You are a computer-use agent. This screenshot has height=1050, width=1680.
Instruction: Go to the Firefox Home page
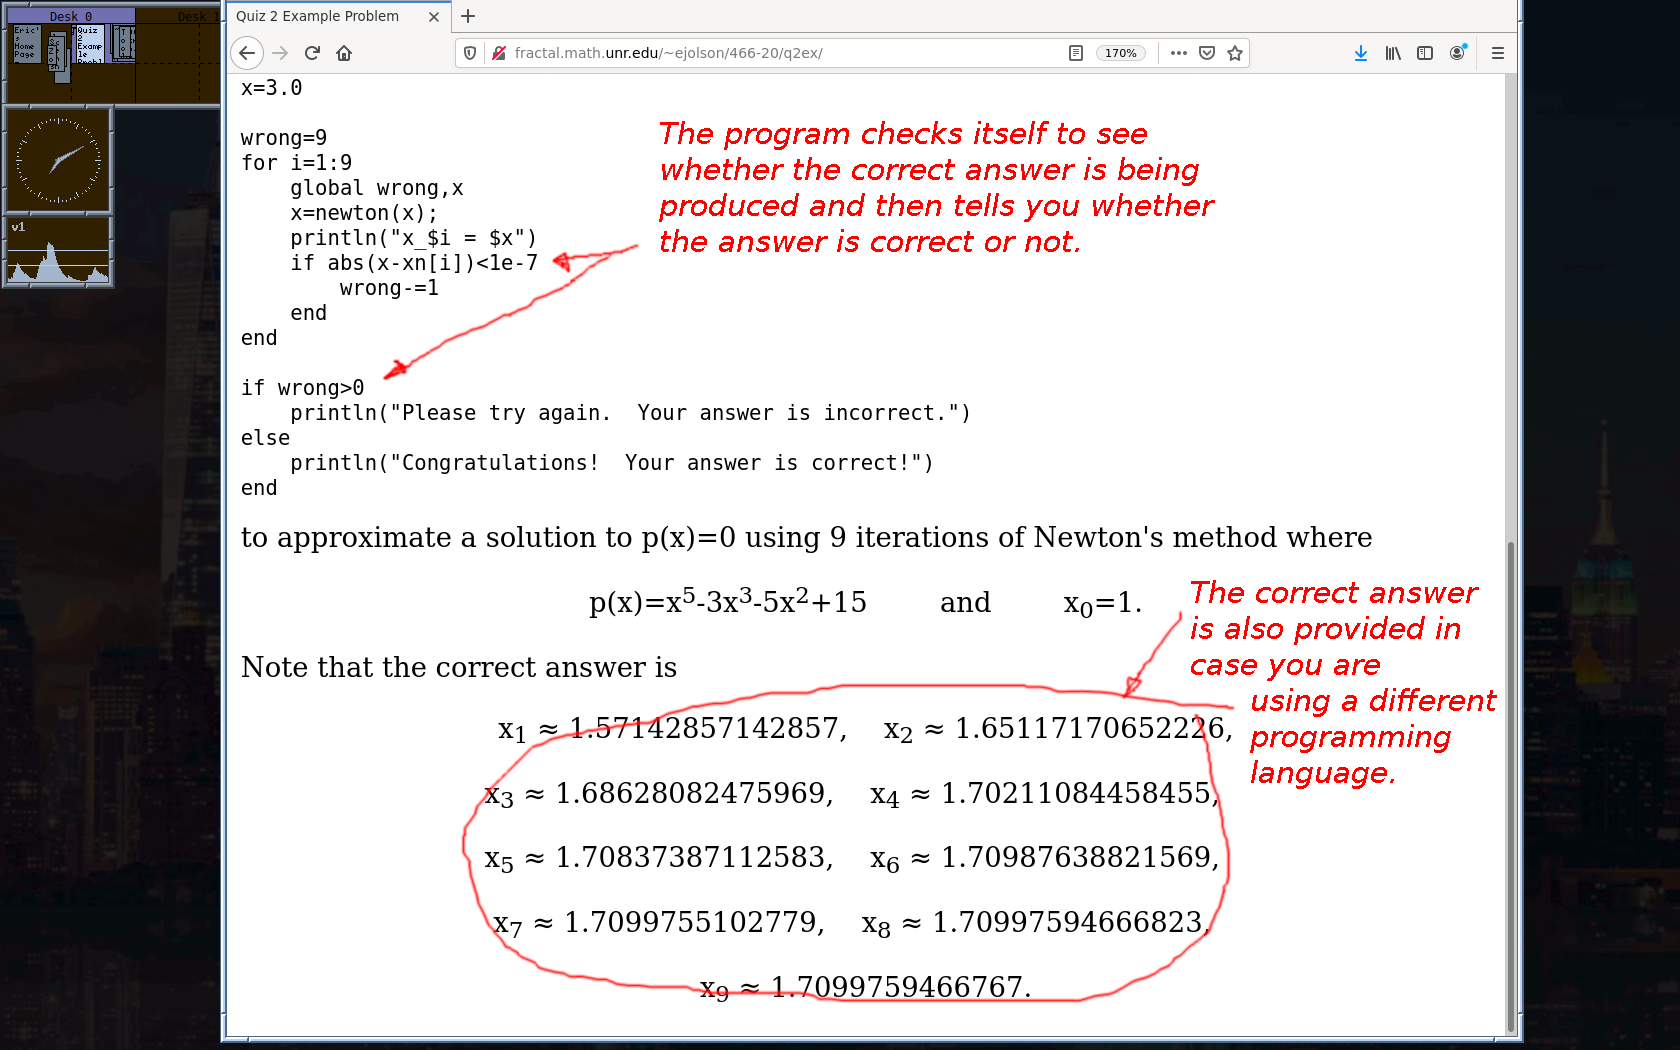pos(344,53)
